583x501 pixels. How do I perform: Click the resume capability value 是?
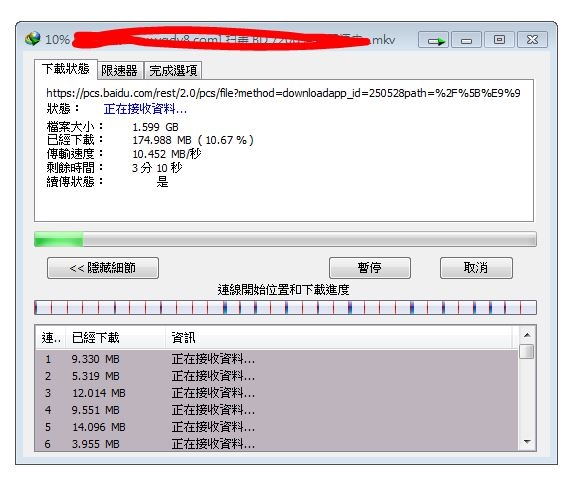[x=162, y=182]
